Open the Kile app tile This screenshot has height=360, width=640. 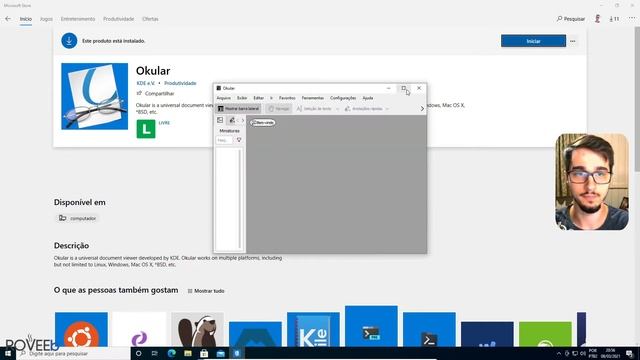click(x=313, y=329)
